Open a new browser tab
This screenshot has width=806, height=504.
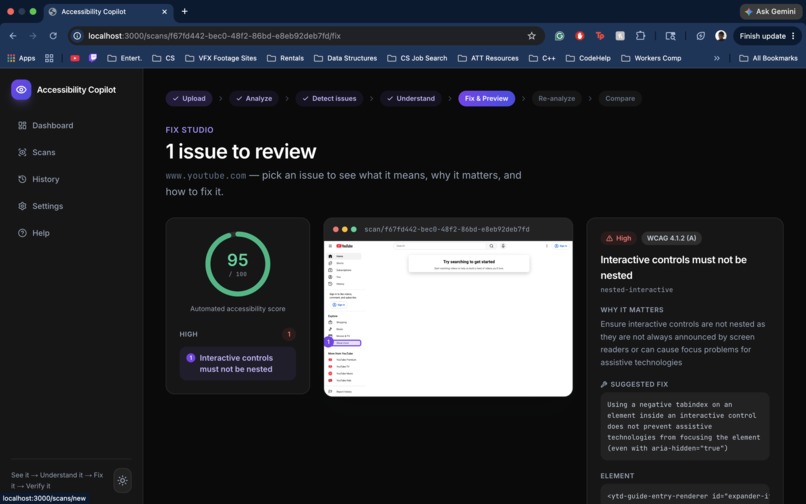coord(185,11)
